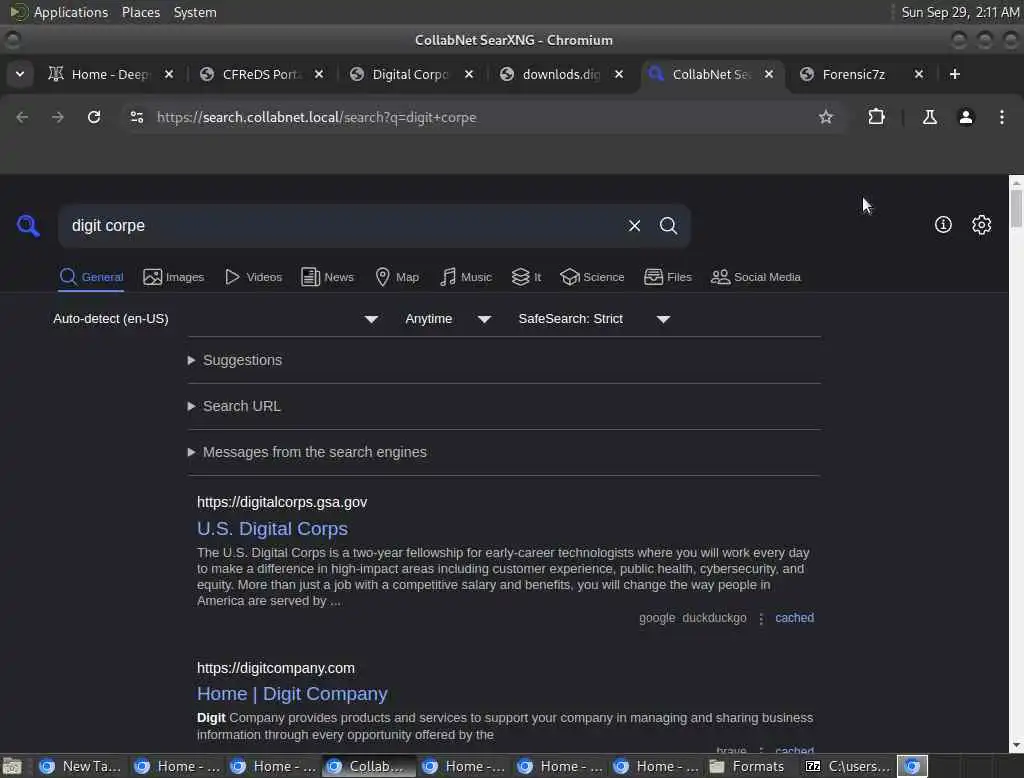Click the page vertical scrollbar thumb
This screenshot has width=1024, height=778.
[x=1016, y=208]
